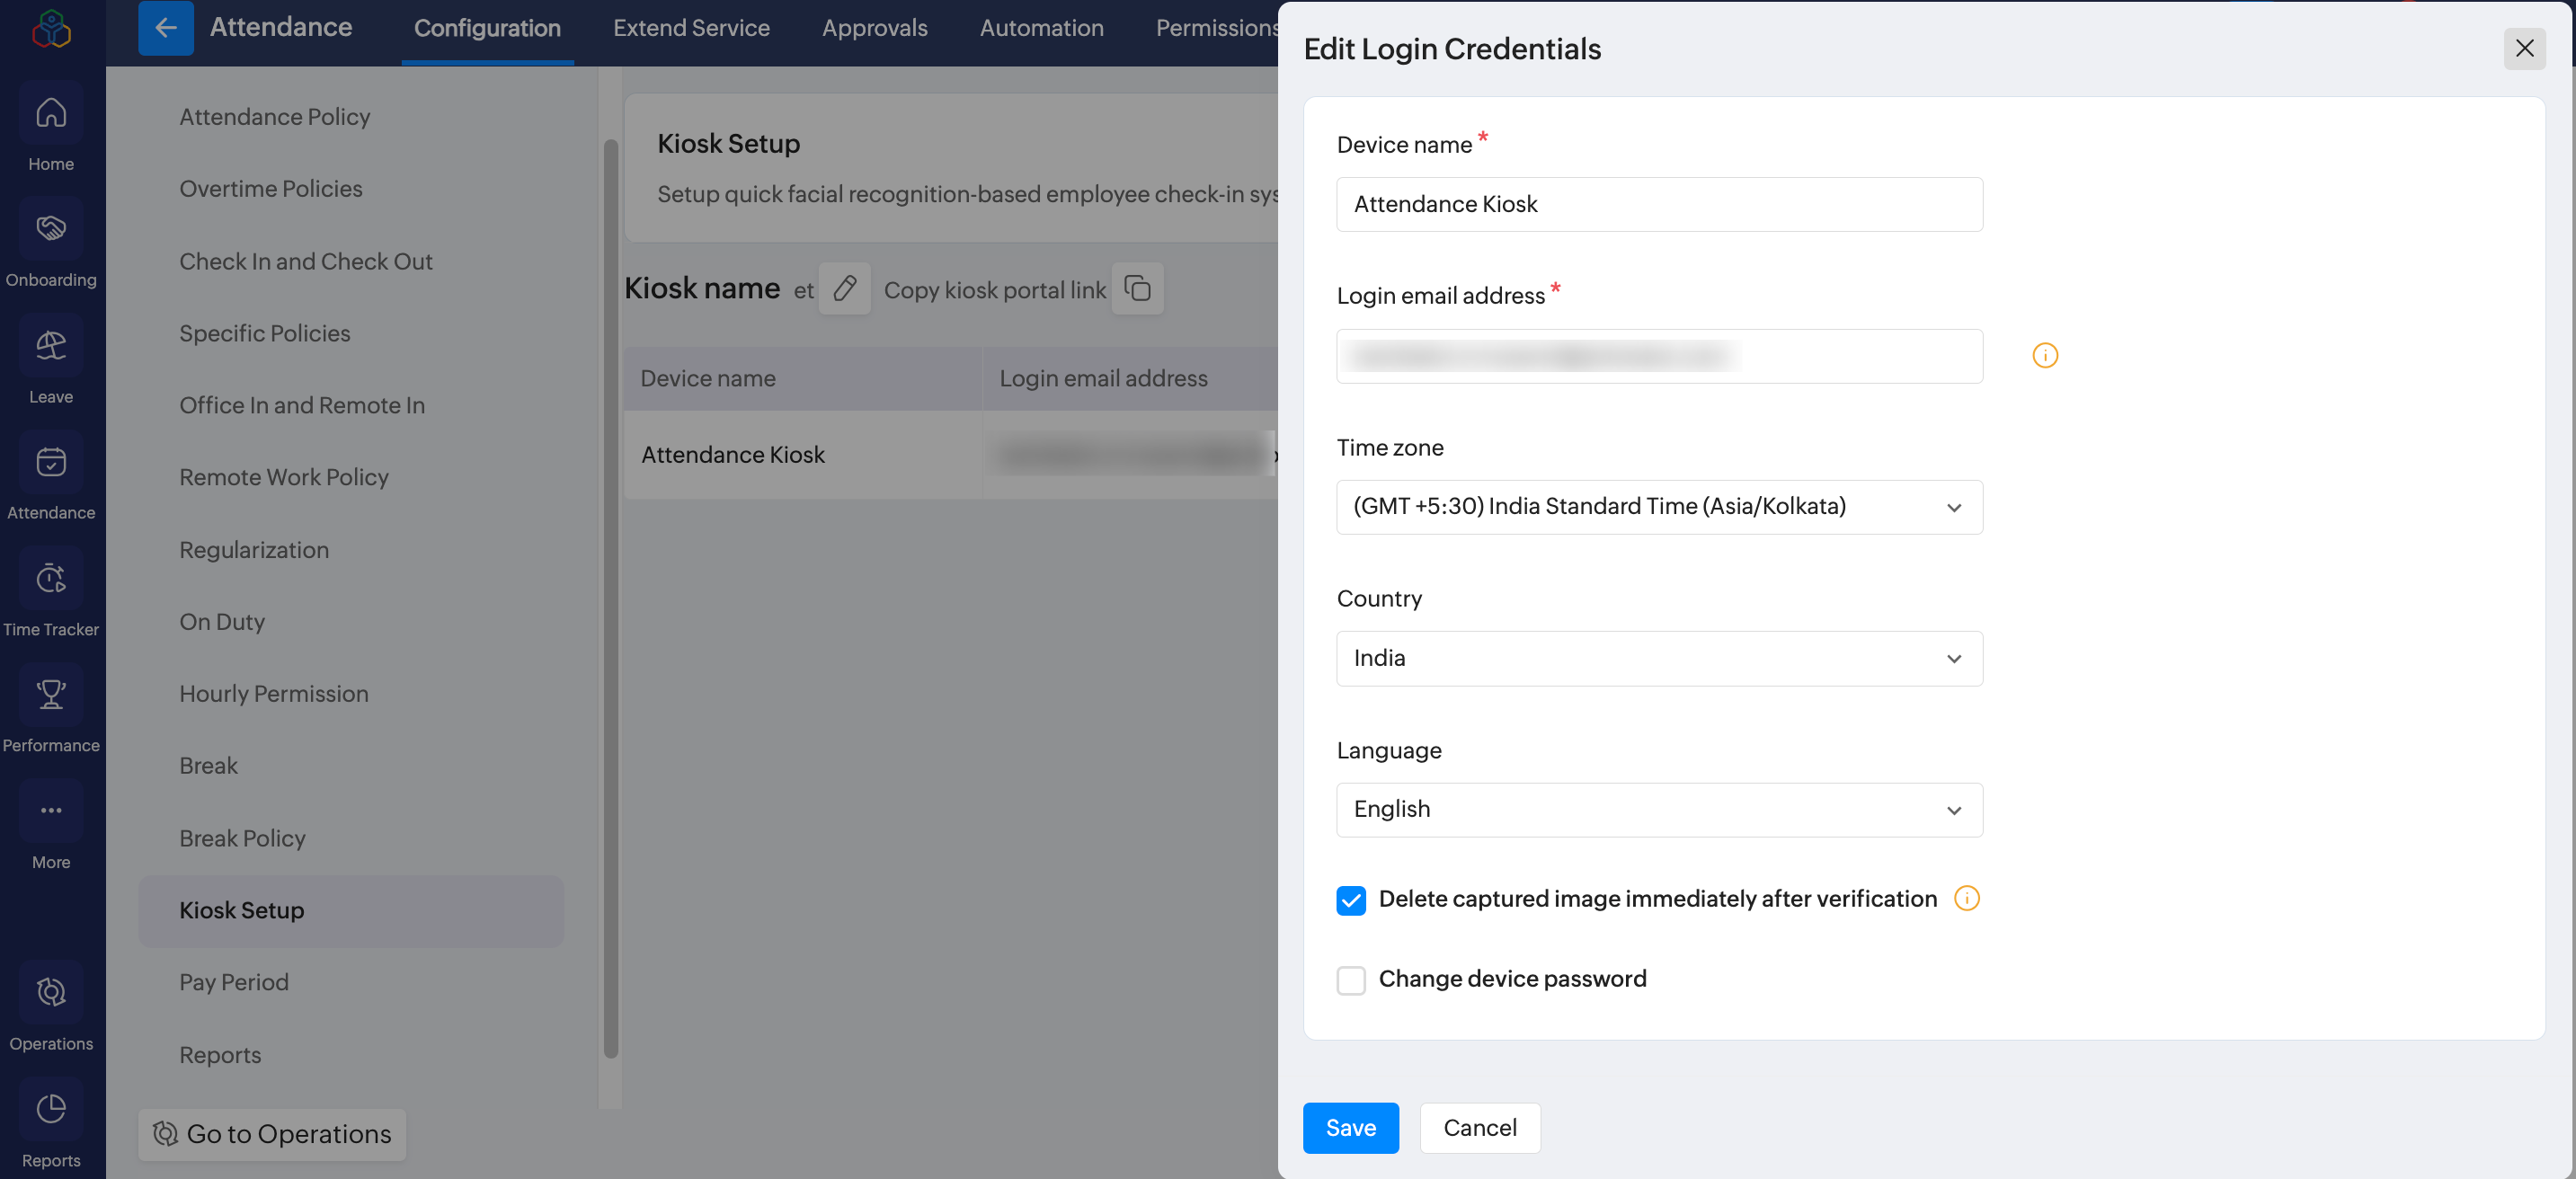2576x1179 pixels.
Task: Click the Device name input field
Action: pyautogui.click(x=1658, y=205)
